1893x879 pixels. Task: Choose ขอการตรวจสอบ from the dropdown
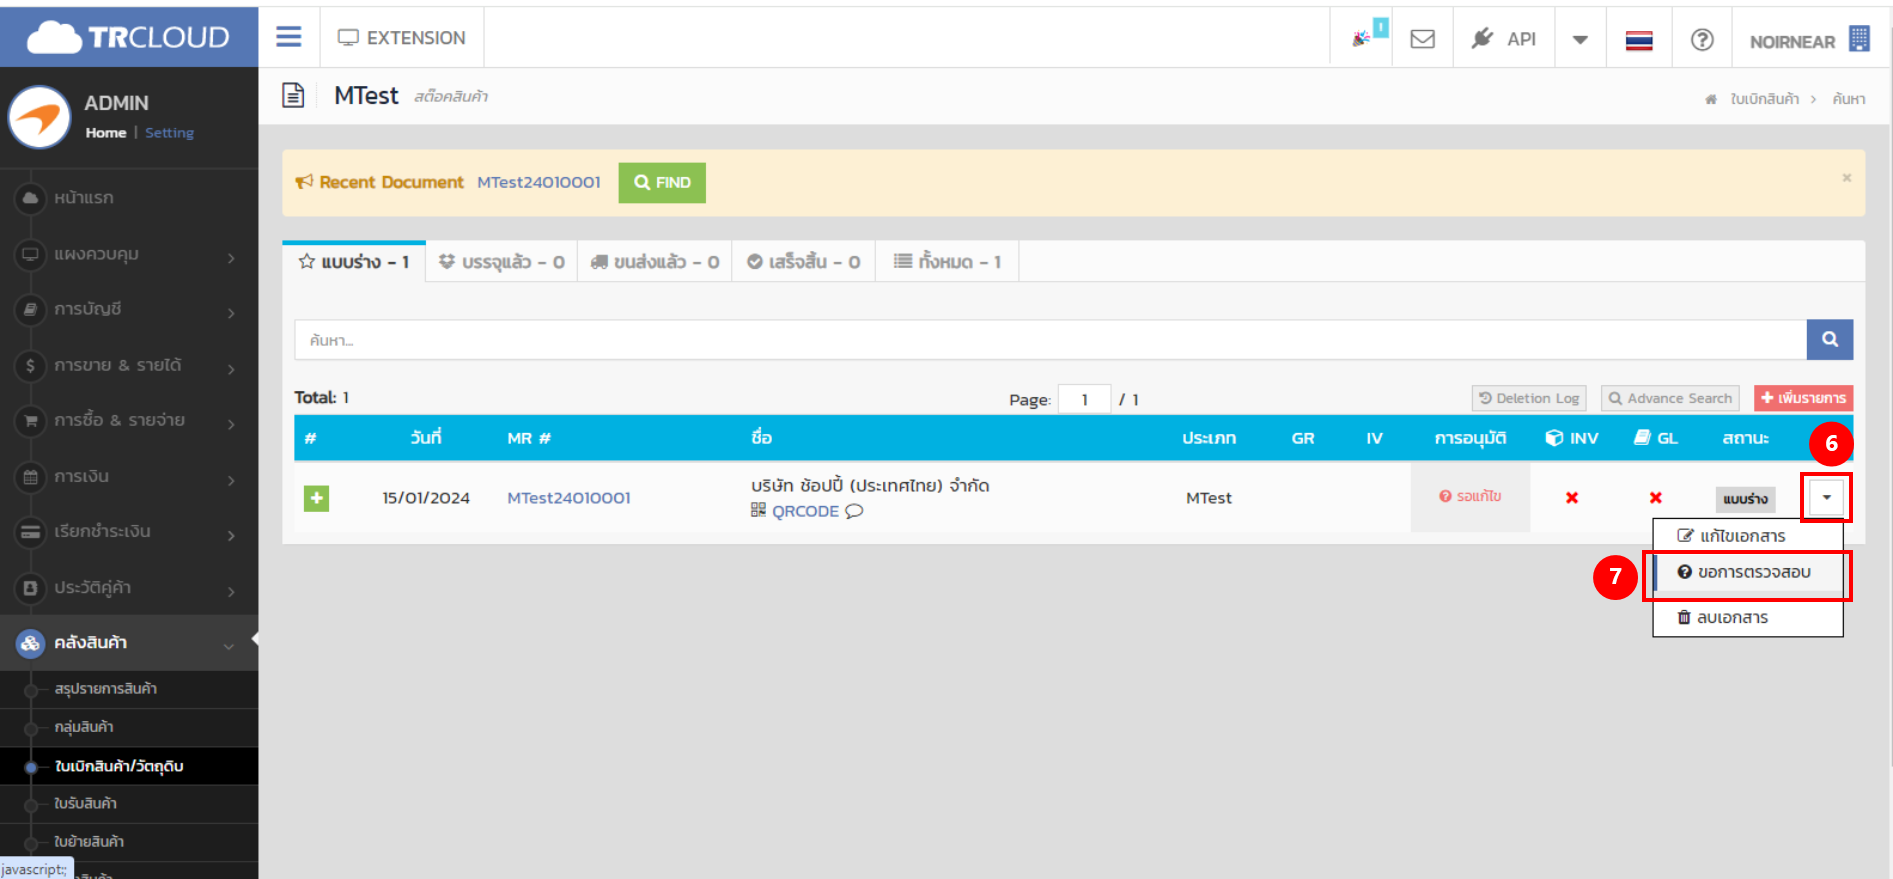(1747, 573)
